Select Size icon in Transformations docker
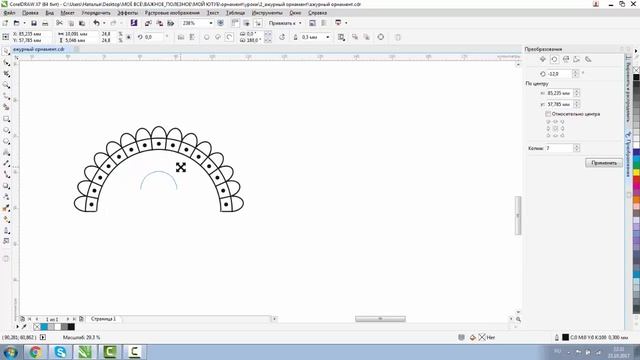This screenshot has width=640, height=360. tap(577, 60)
